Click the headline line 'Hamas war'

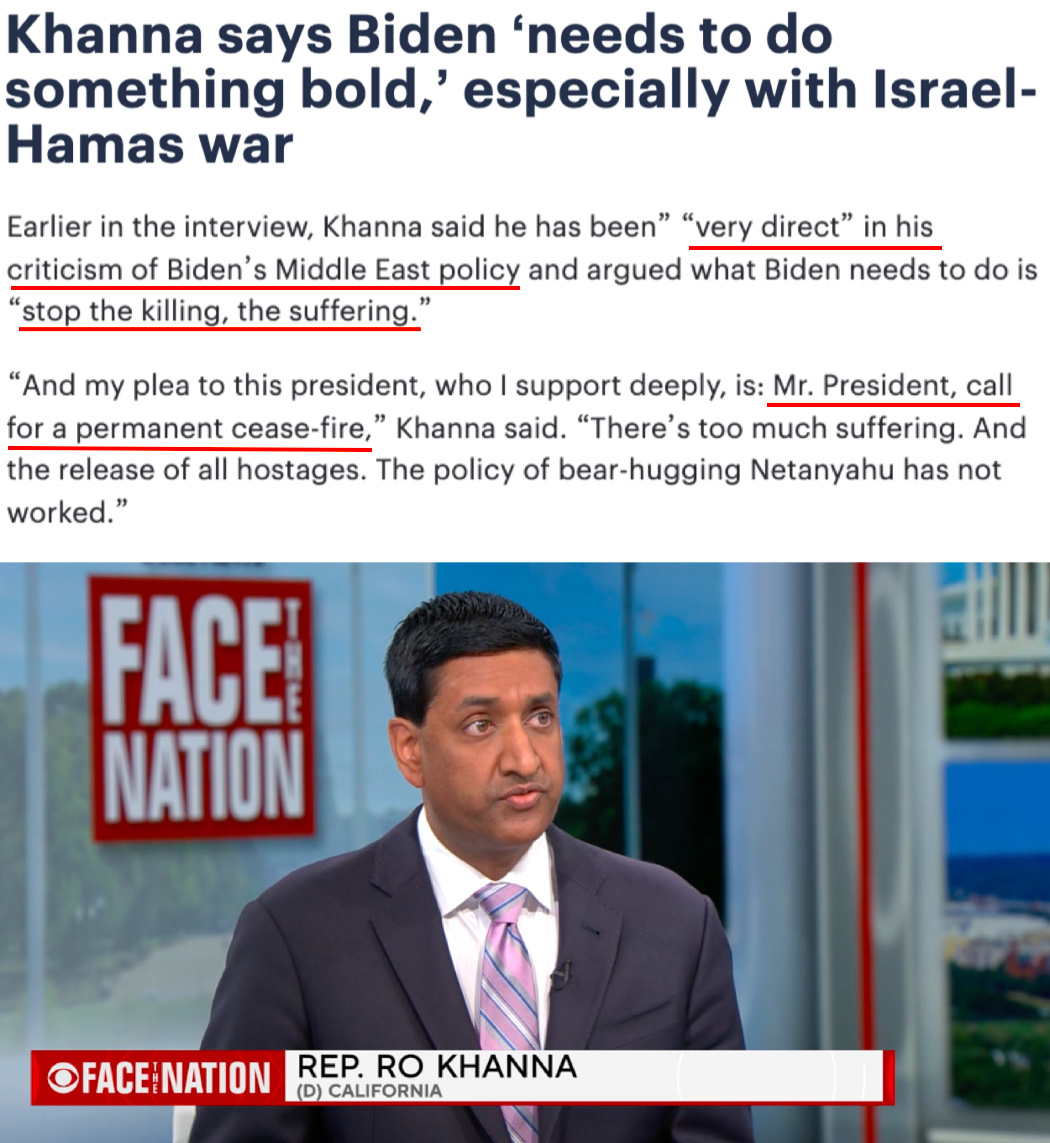149,144
